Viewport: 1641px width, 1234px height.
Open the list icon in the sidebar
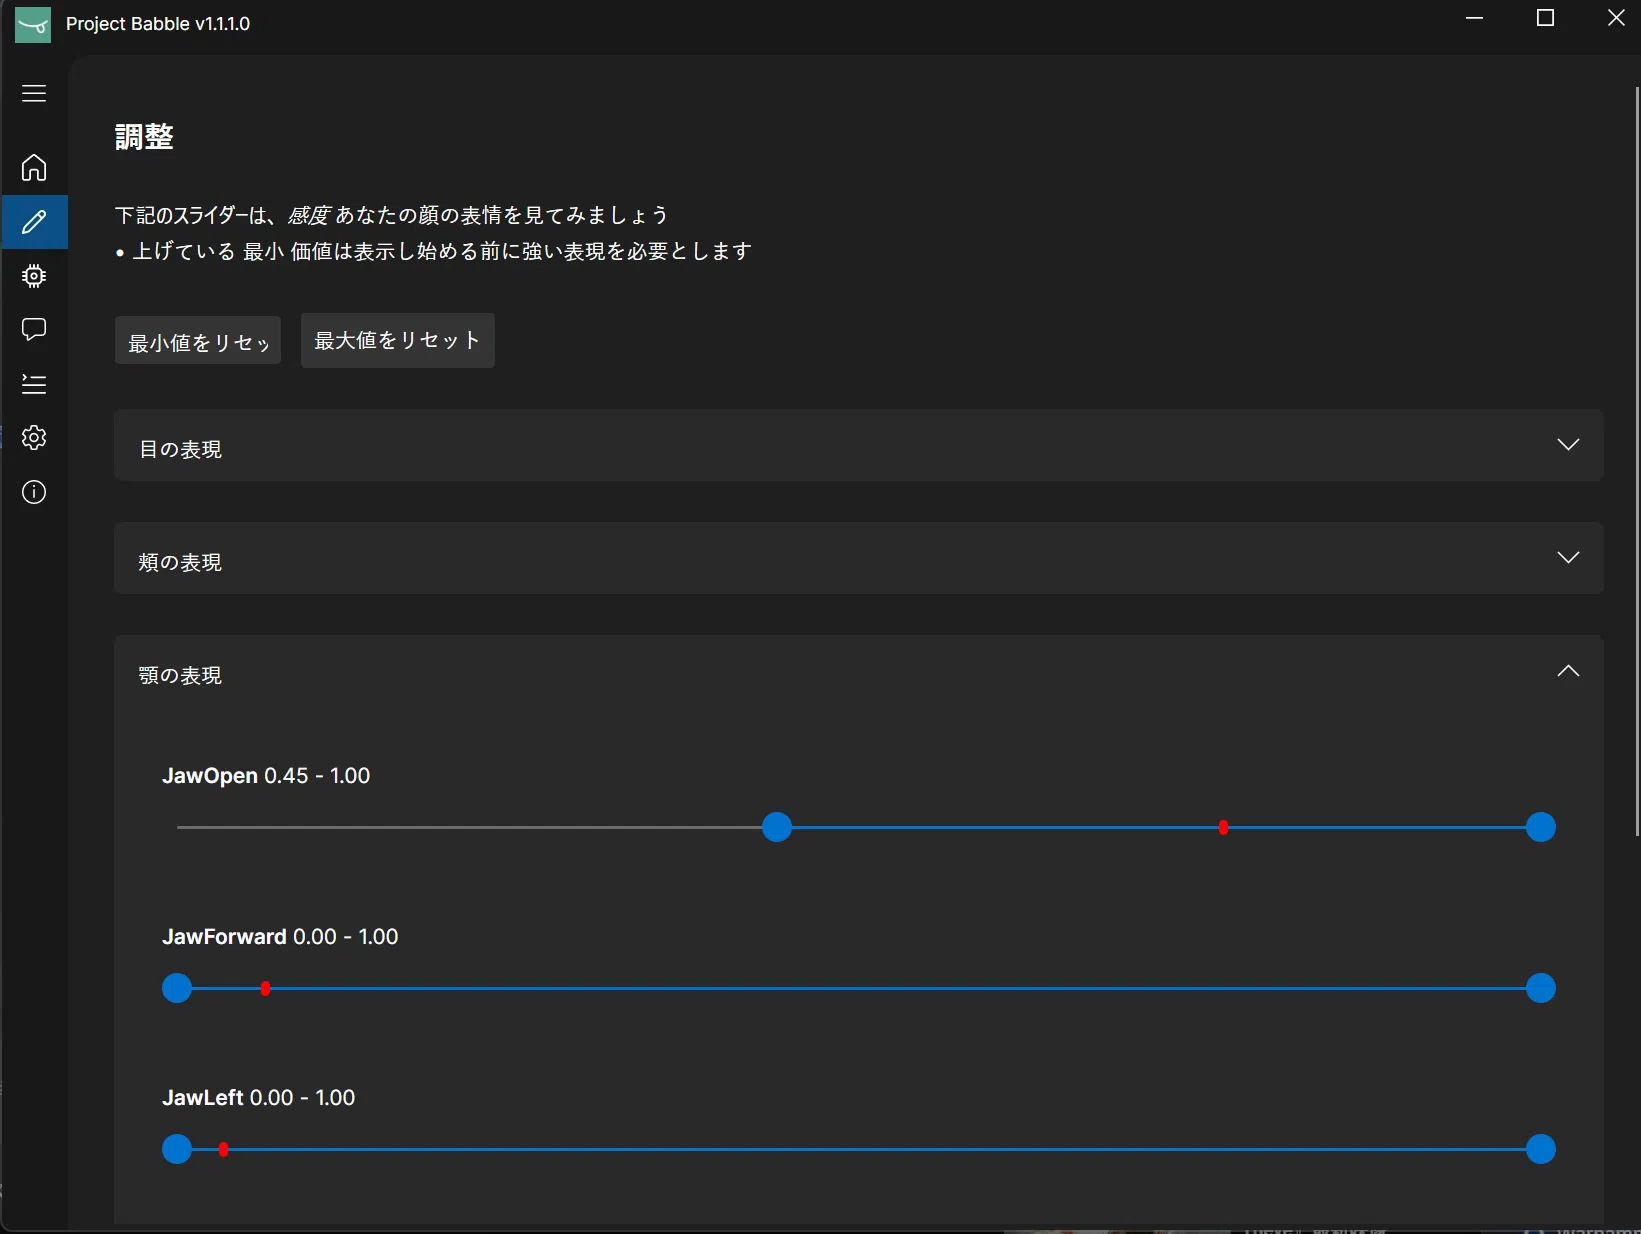[x=34, y=384]
